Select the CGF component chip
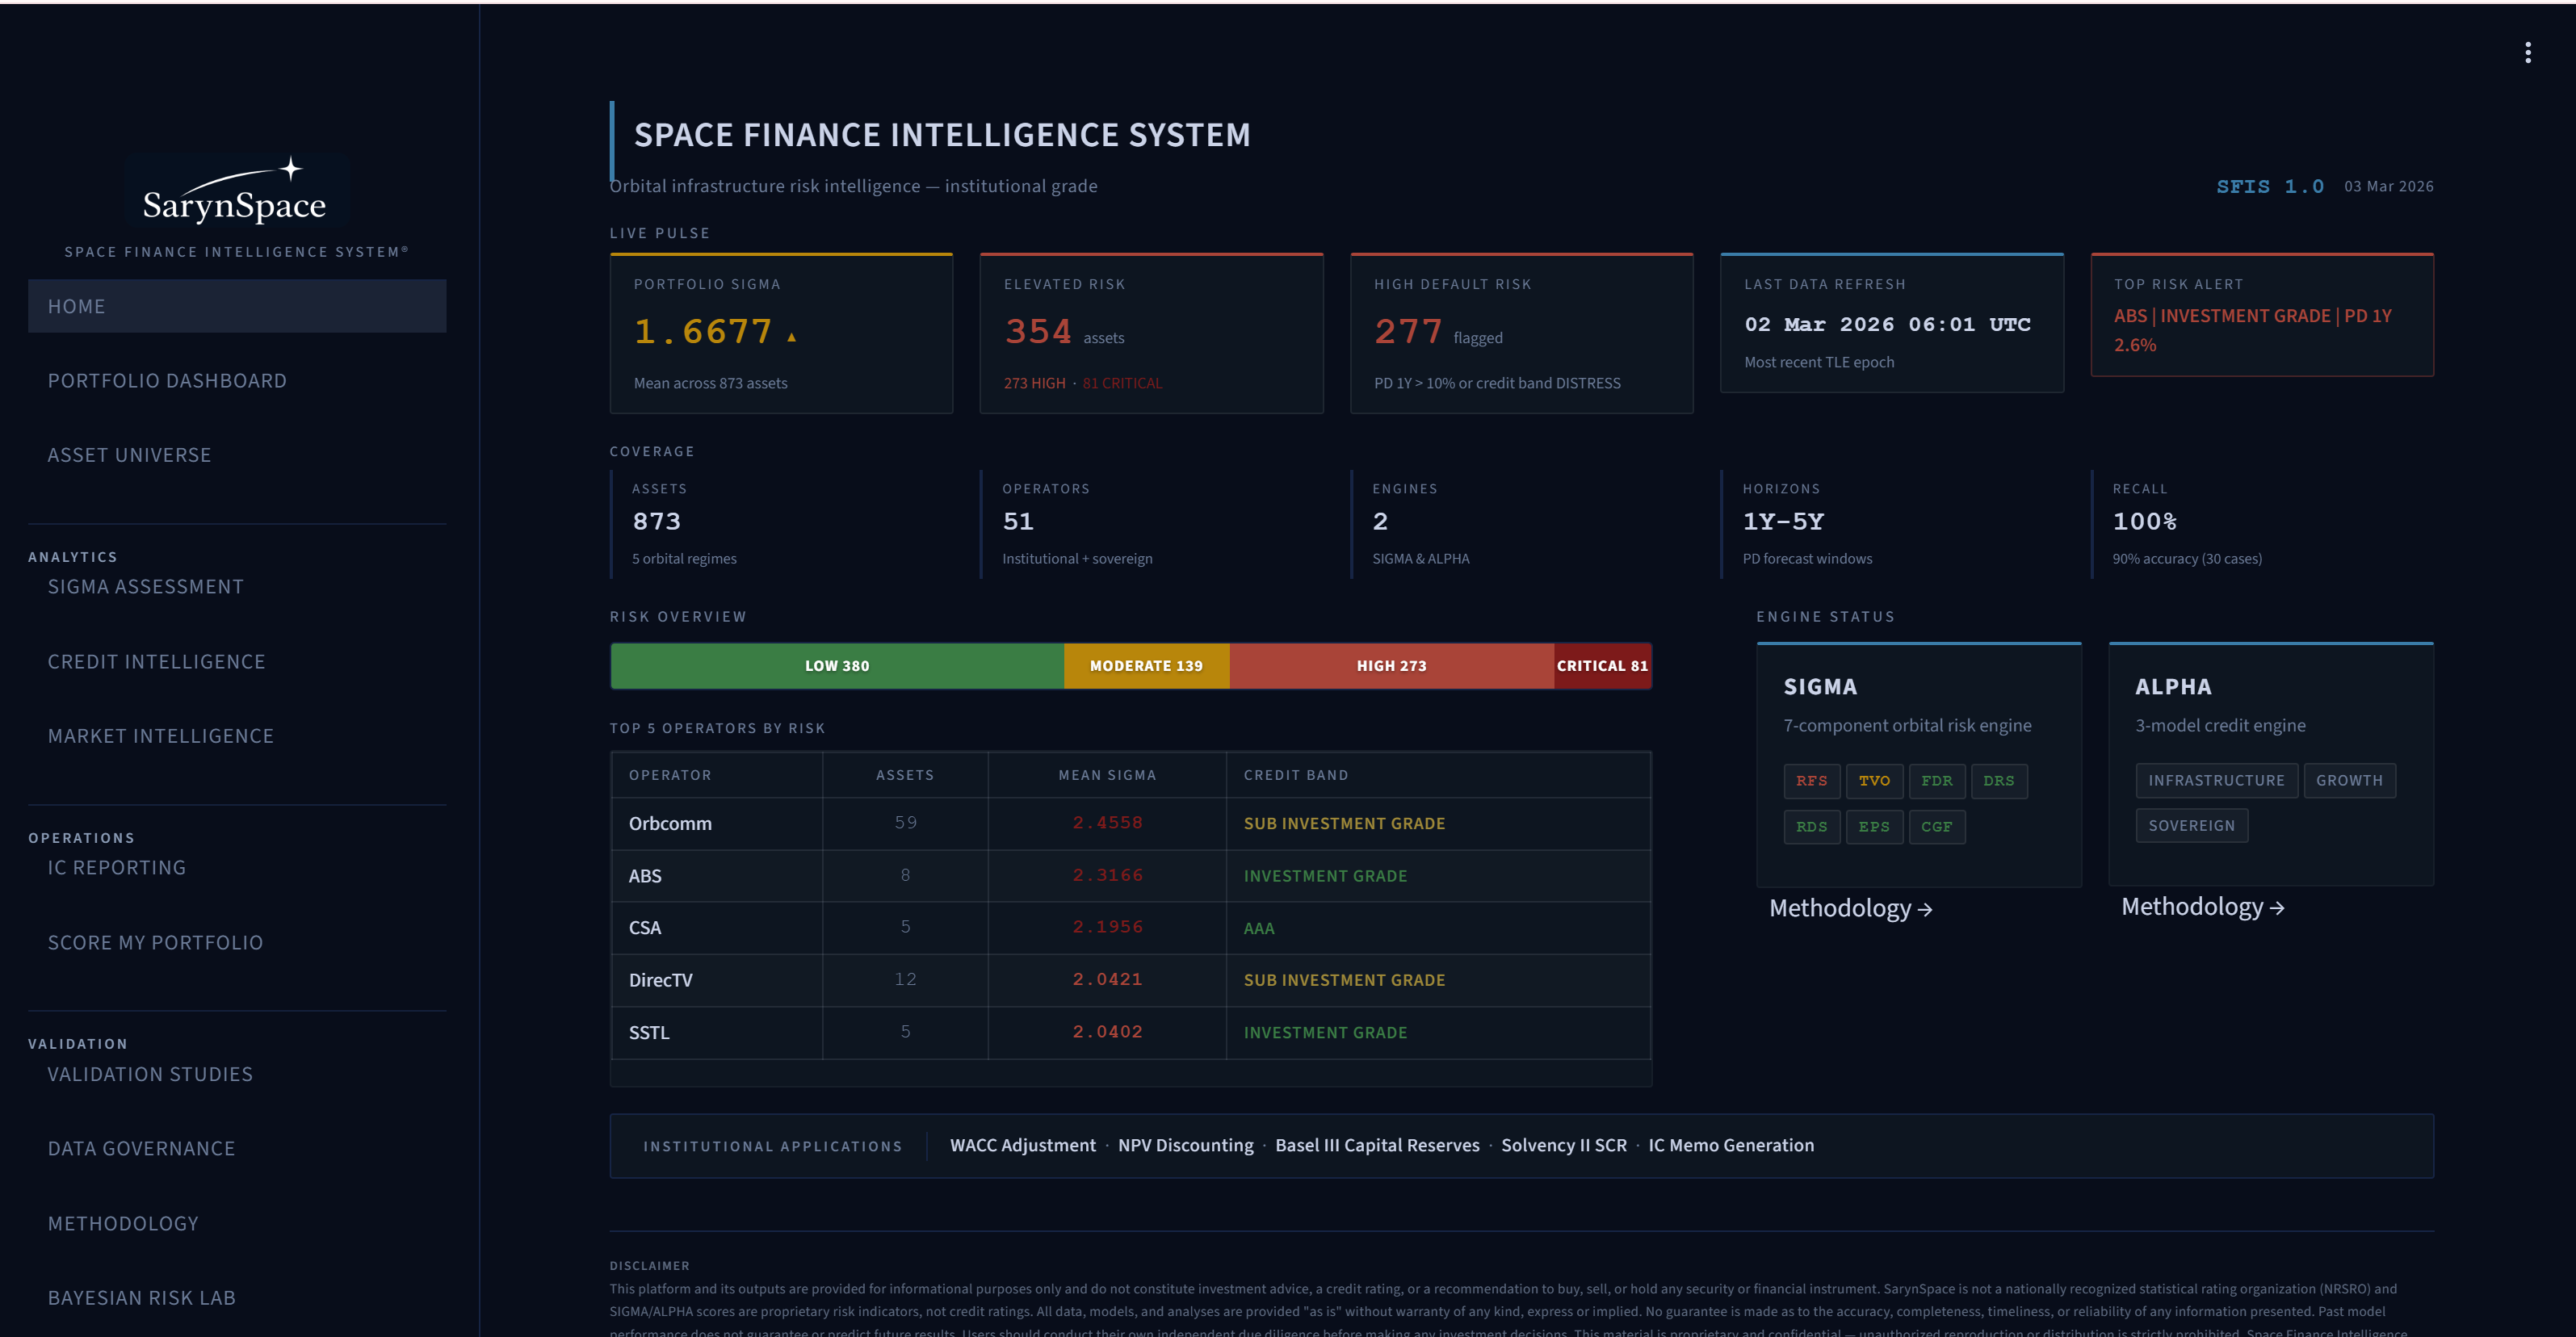The width and height of the screenshot is (2576, 1337). [1937, 826]
